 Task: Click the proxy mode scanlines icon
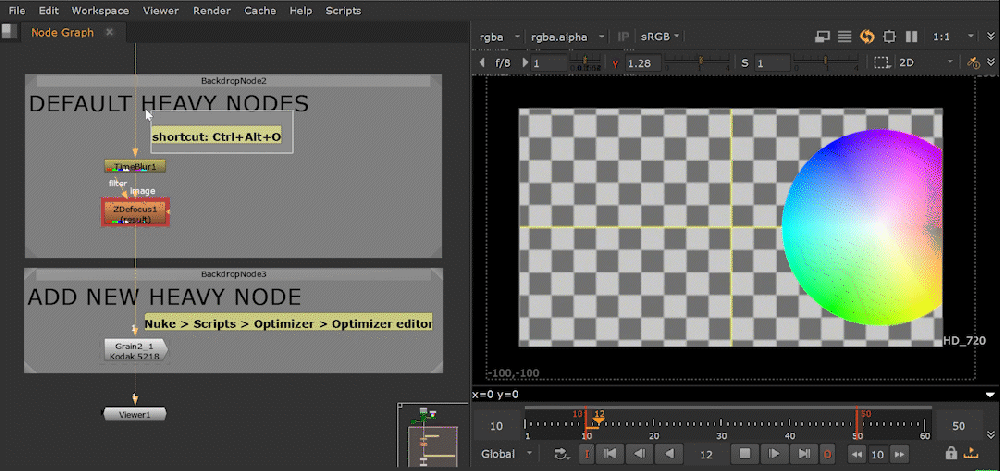click(x=845, y=37)
